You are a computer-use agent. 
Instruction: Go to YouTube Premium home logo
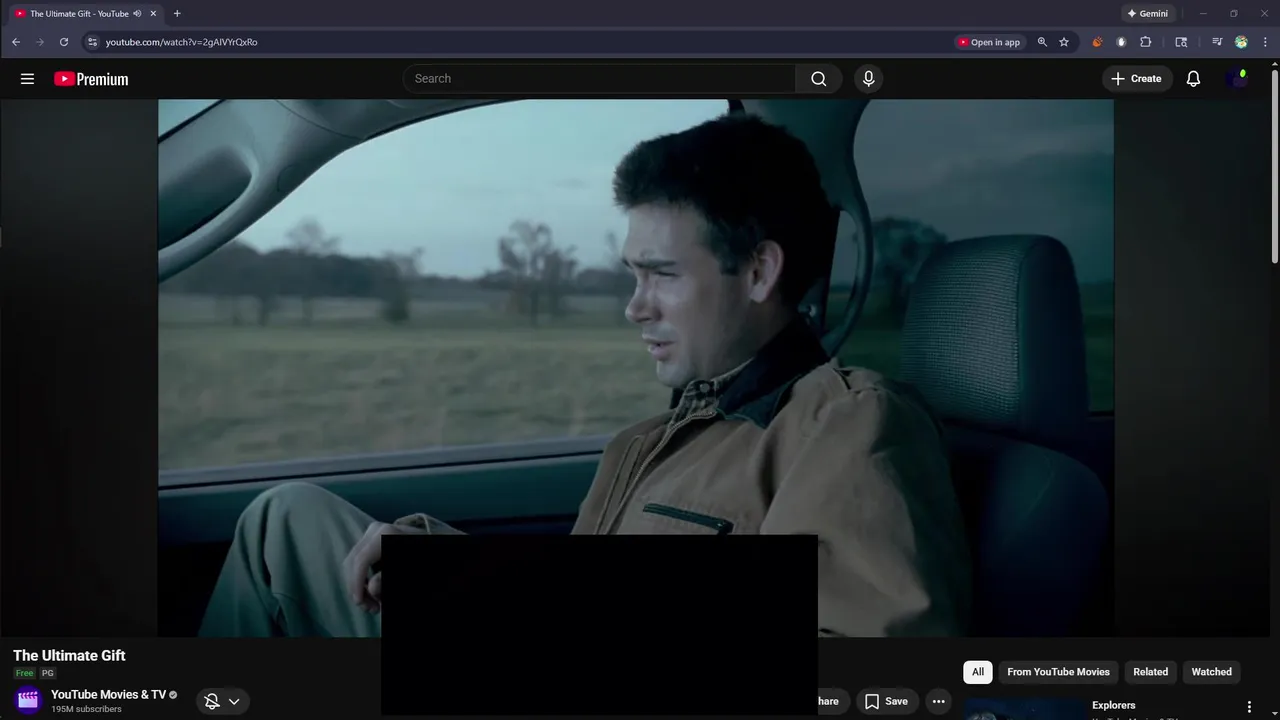coord(91,79)
